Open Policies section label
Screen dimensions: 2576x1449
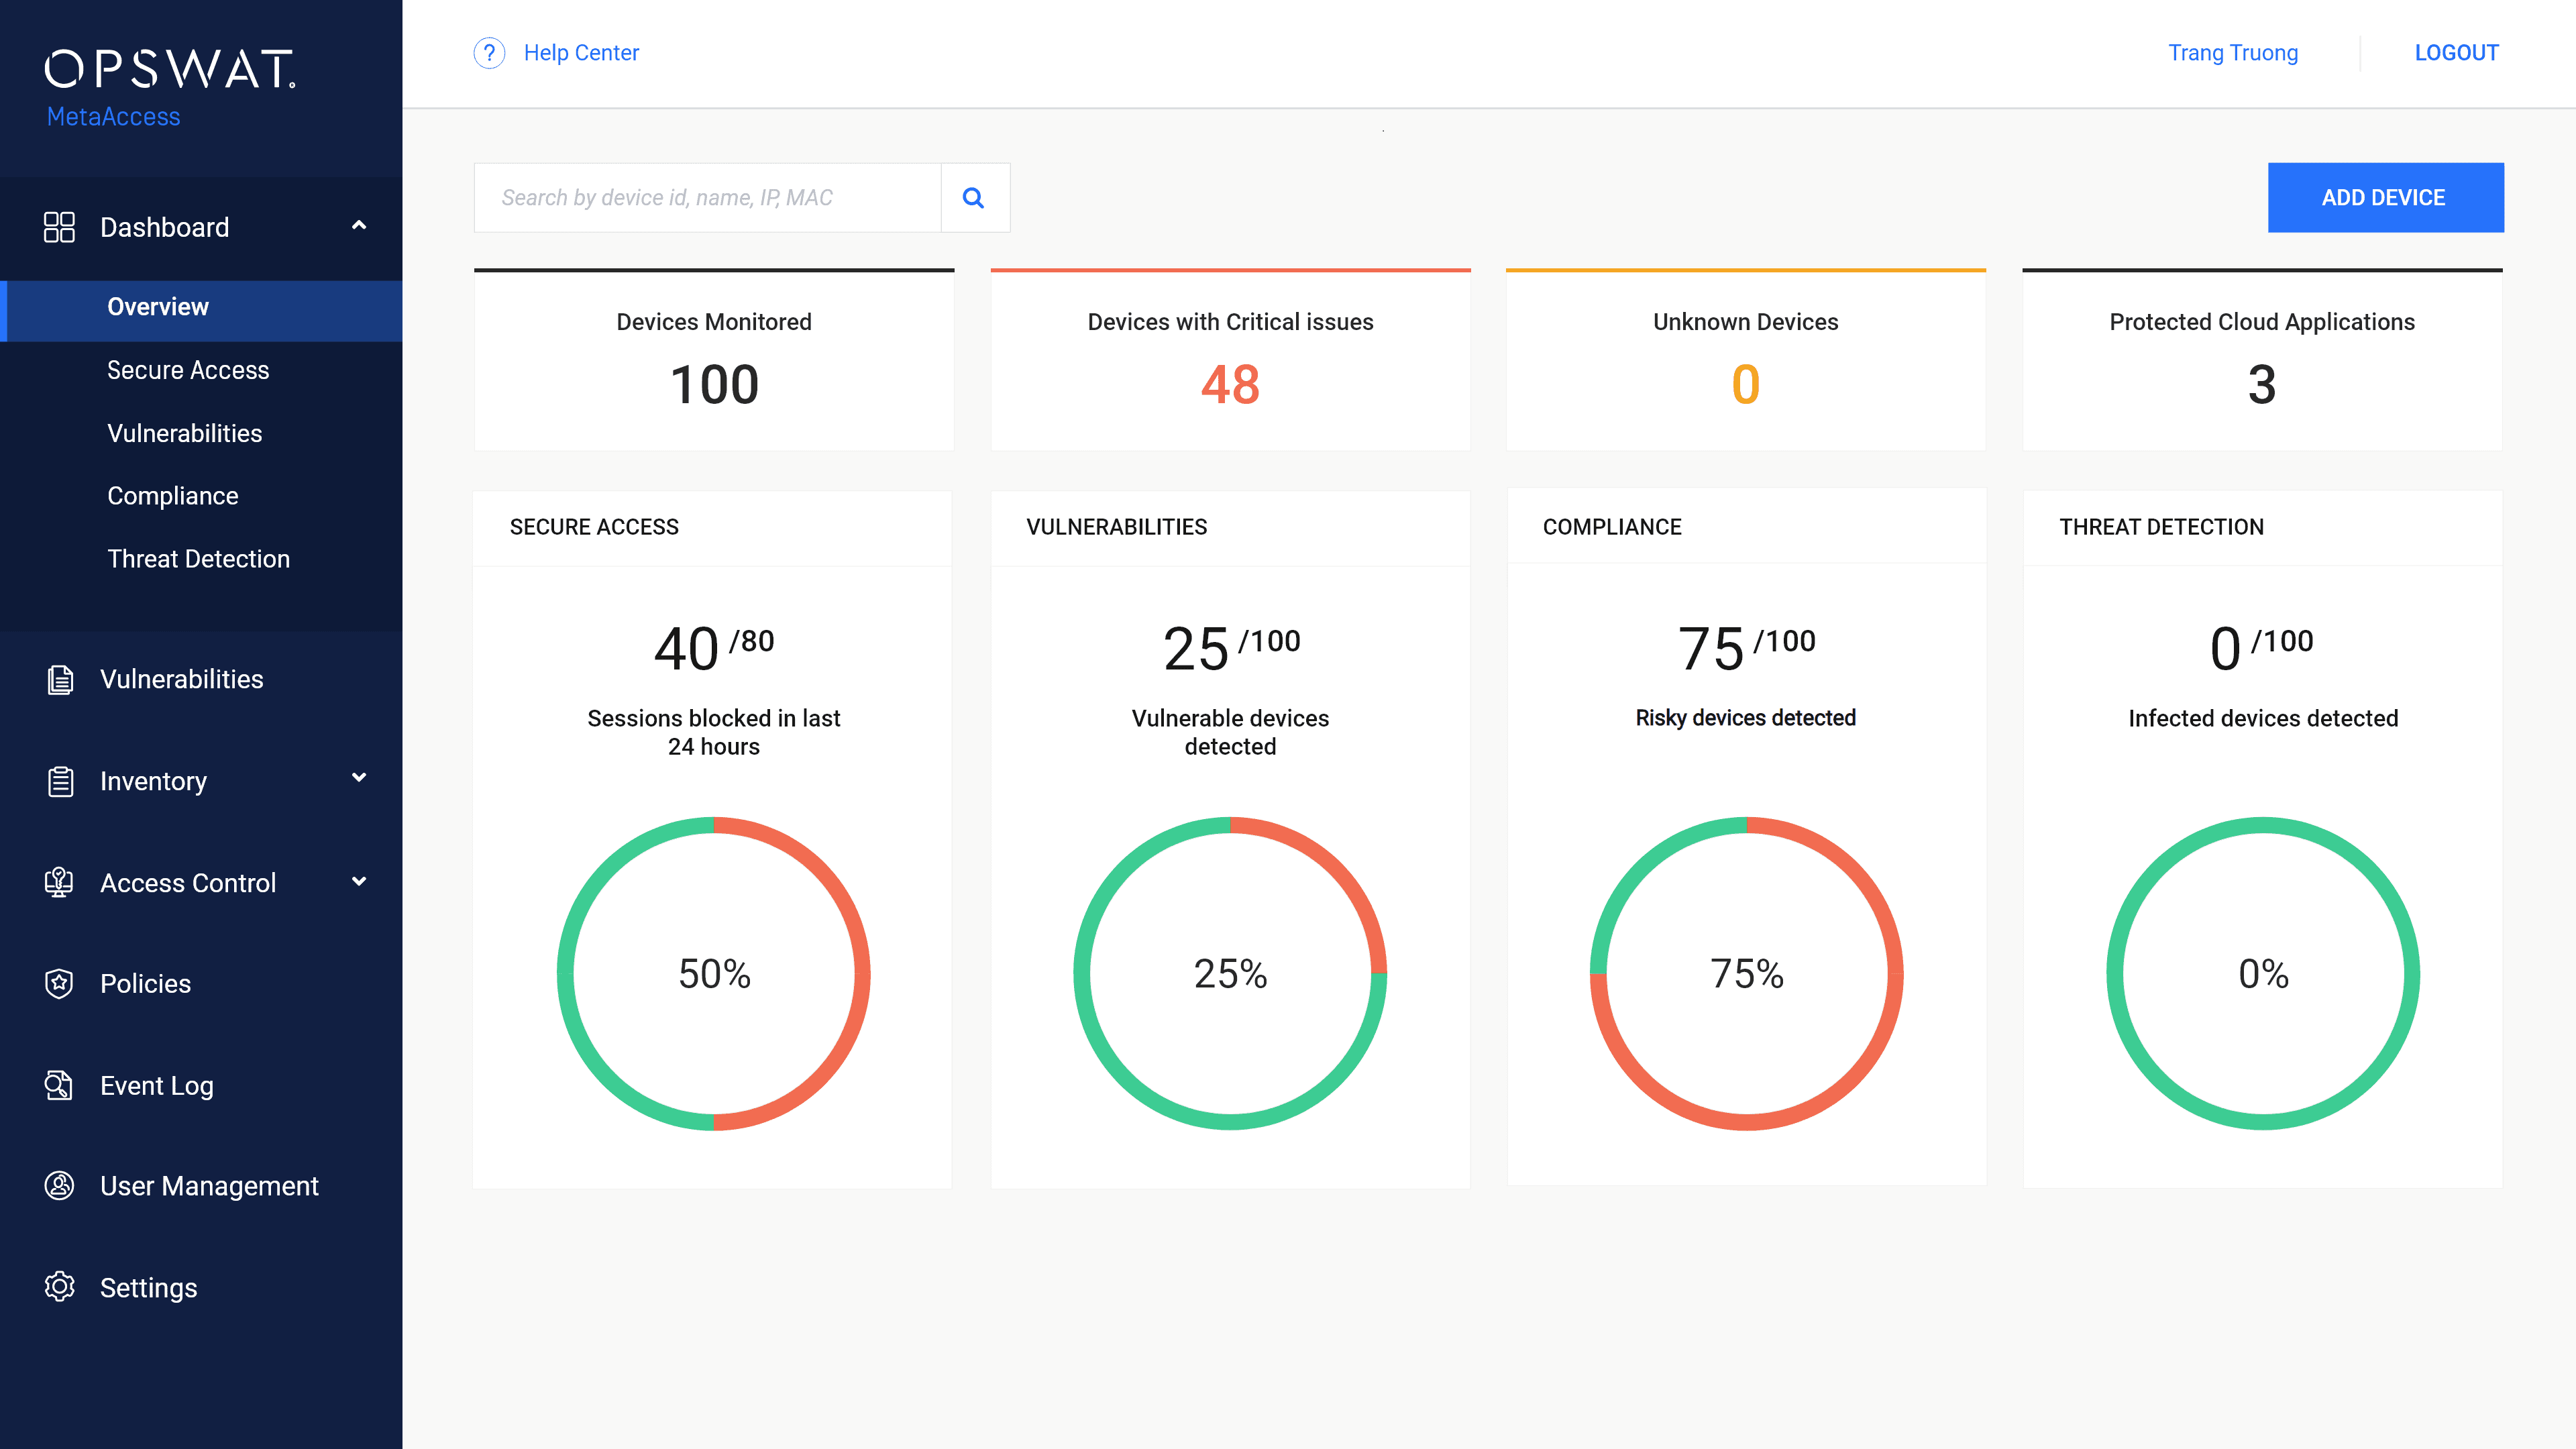point(145,984)
